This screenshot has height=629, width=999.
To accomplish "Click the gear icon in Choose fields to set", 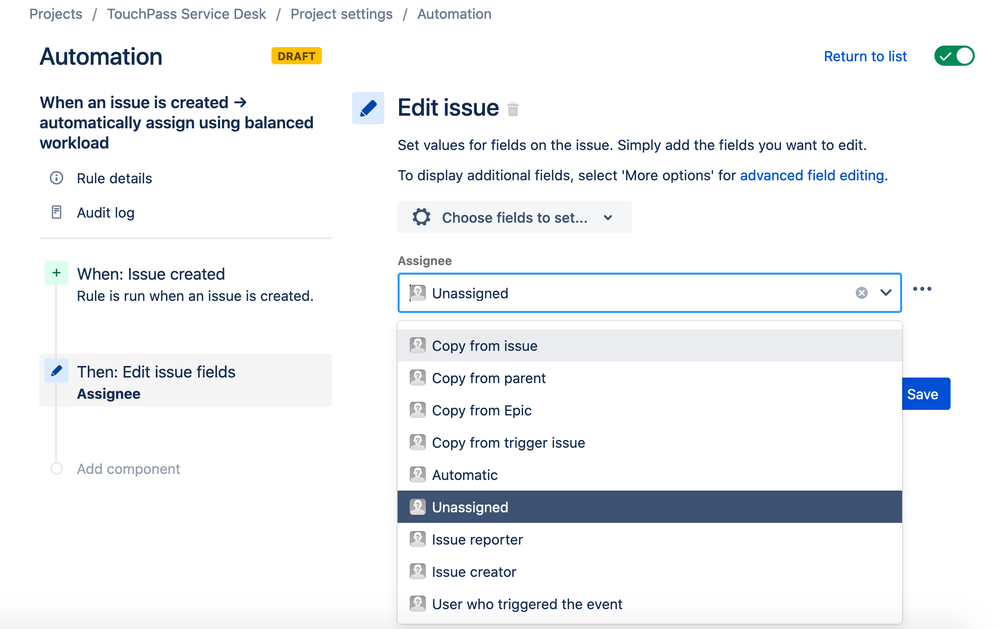I will pos(421,217).
